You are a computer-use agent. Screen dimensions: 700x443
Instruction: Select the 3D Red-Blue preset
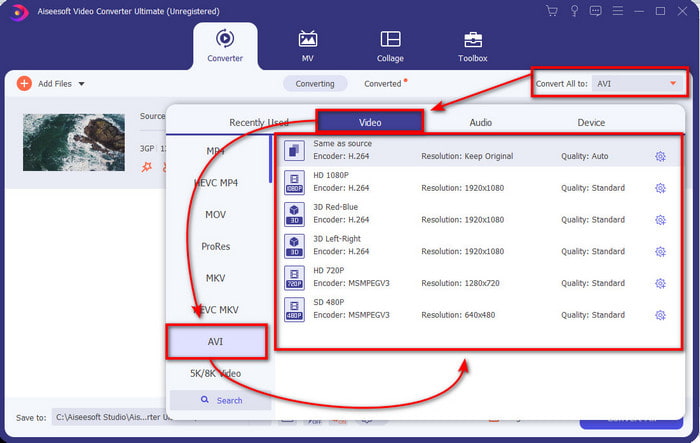point(479,213)
